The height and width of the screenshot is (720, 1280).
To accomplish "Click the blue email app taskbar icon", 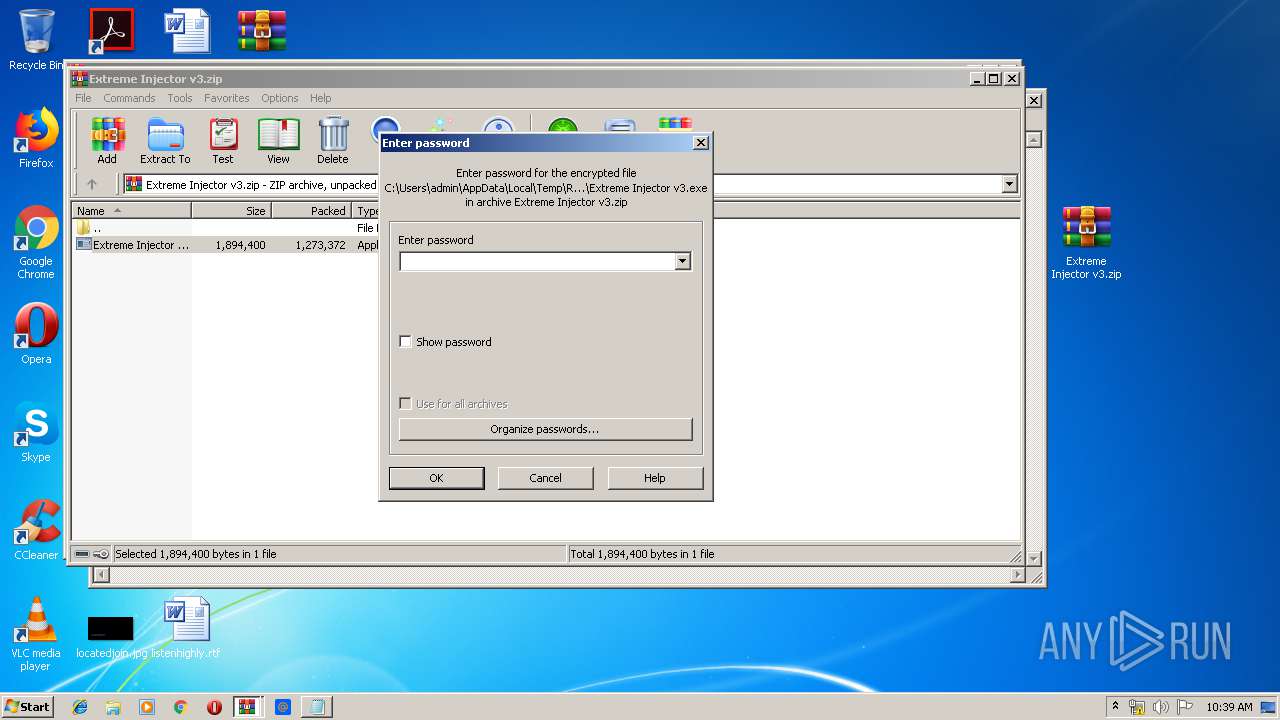I will tap(283, 707).
